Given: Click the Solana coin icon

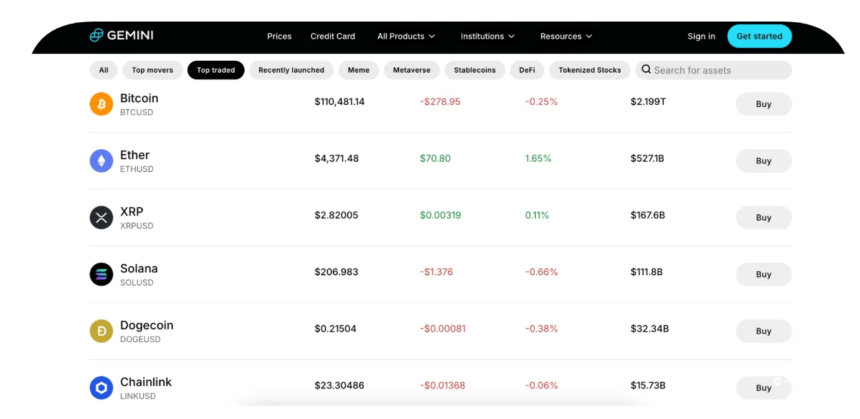Looking at the screenshot, I should (x=101, y=274).
